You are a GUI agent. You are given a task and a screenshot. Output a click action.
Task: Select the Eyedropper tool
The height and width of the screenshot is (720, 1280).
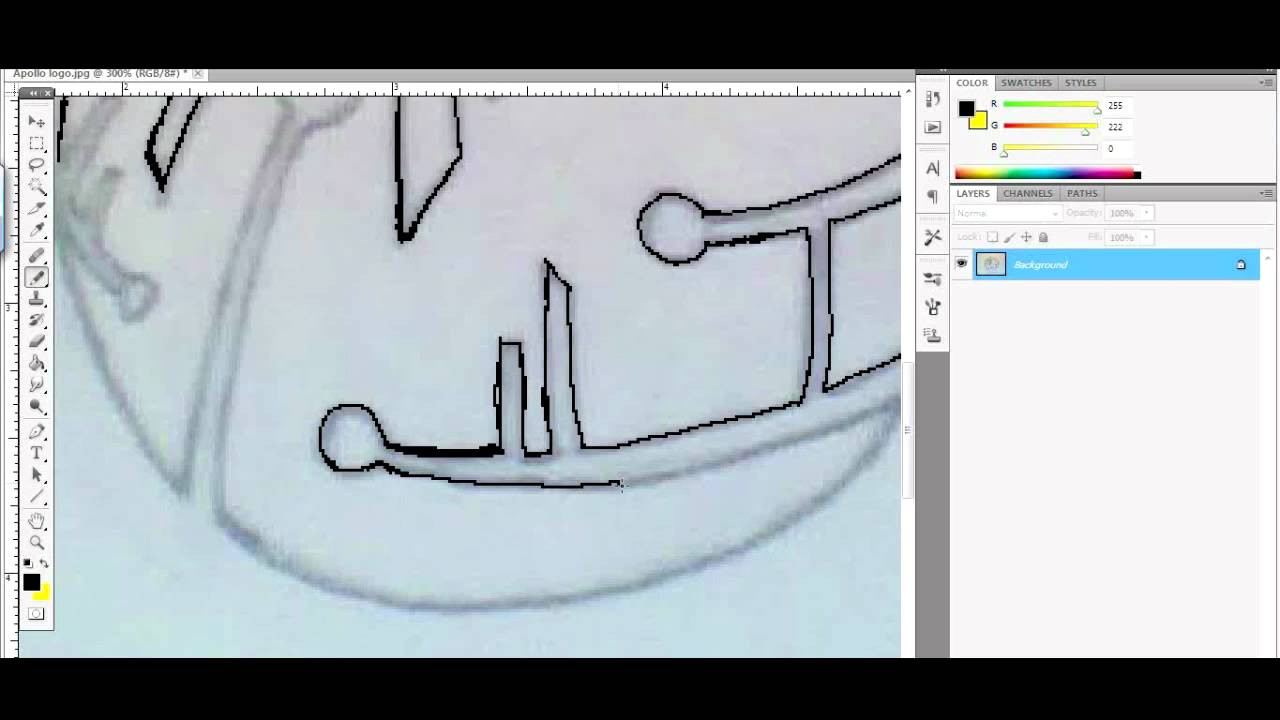click(x=37, y=231)
